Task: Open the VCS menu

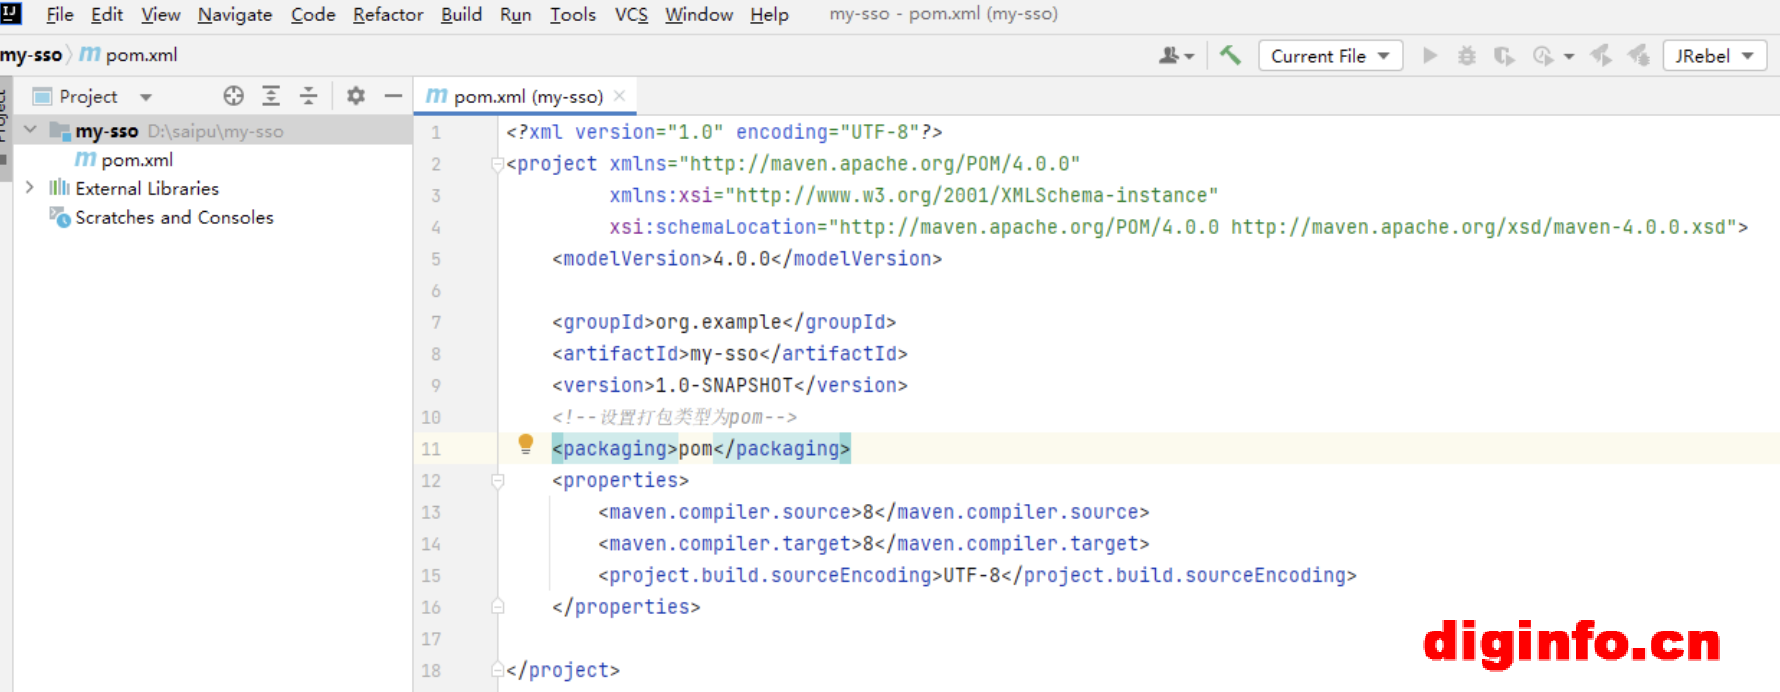Action: (630, 15)
